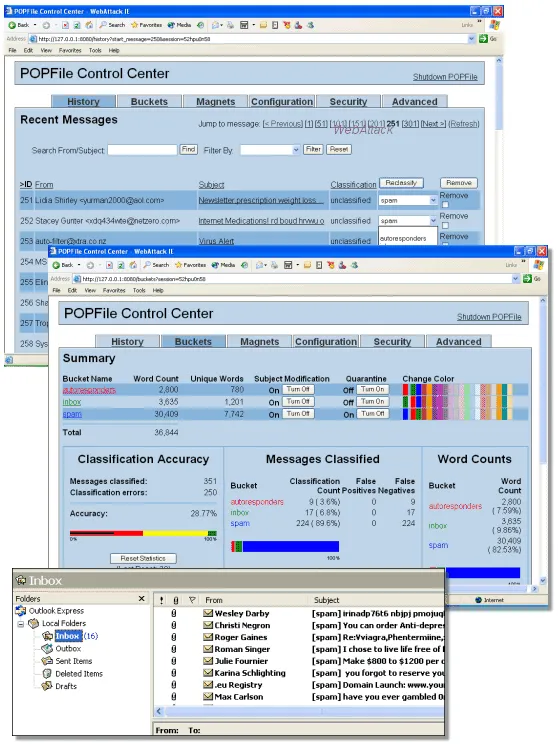The image size is (558, 744).
Task: Open reclassify dropdown for message 251
Action: pos(408,200)
